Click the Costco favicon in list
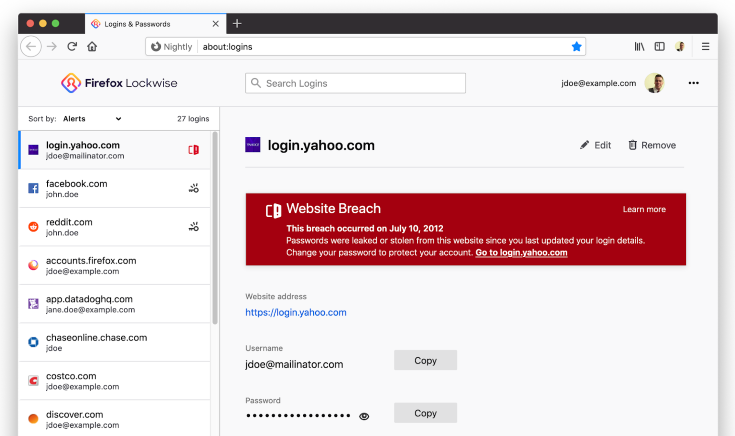Screen dimensions: 735x436 click(33, 381)
